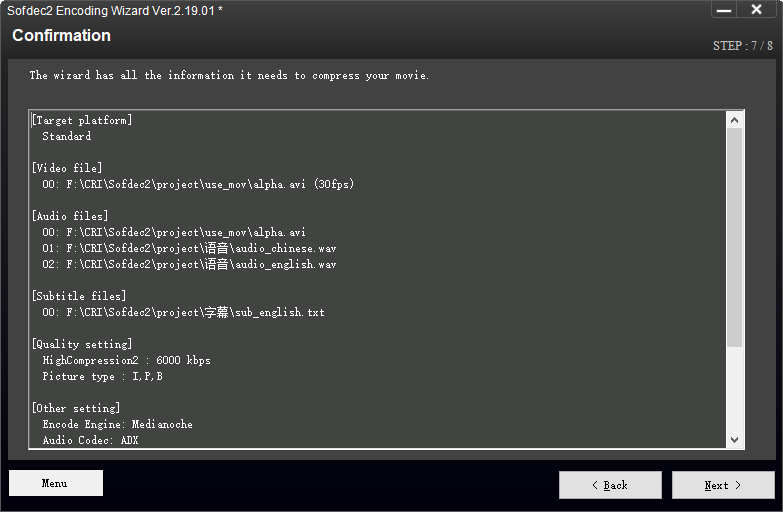Viewport: 783px width, 512px height.
Task: Click the Encode Engine Medianoche line
Action: pyautogui.click(x=117, y=424)
